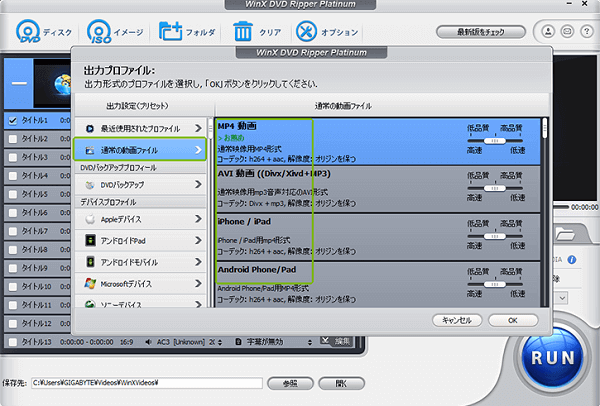Screen dimensions: 600x406
Task: Click the 参照 (Browse) button
Action: 290,383
